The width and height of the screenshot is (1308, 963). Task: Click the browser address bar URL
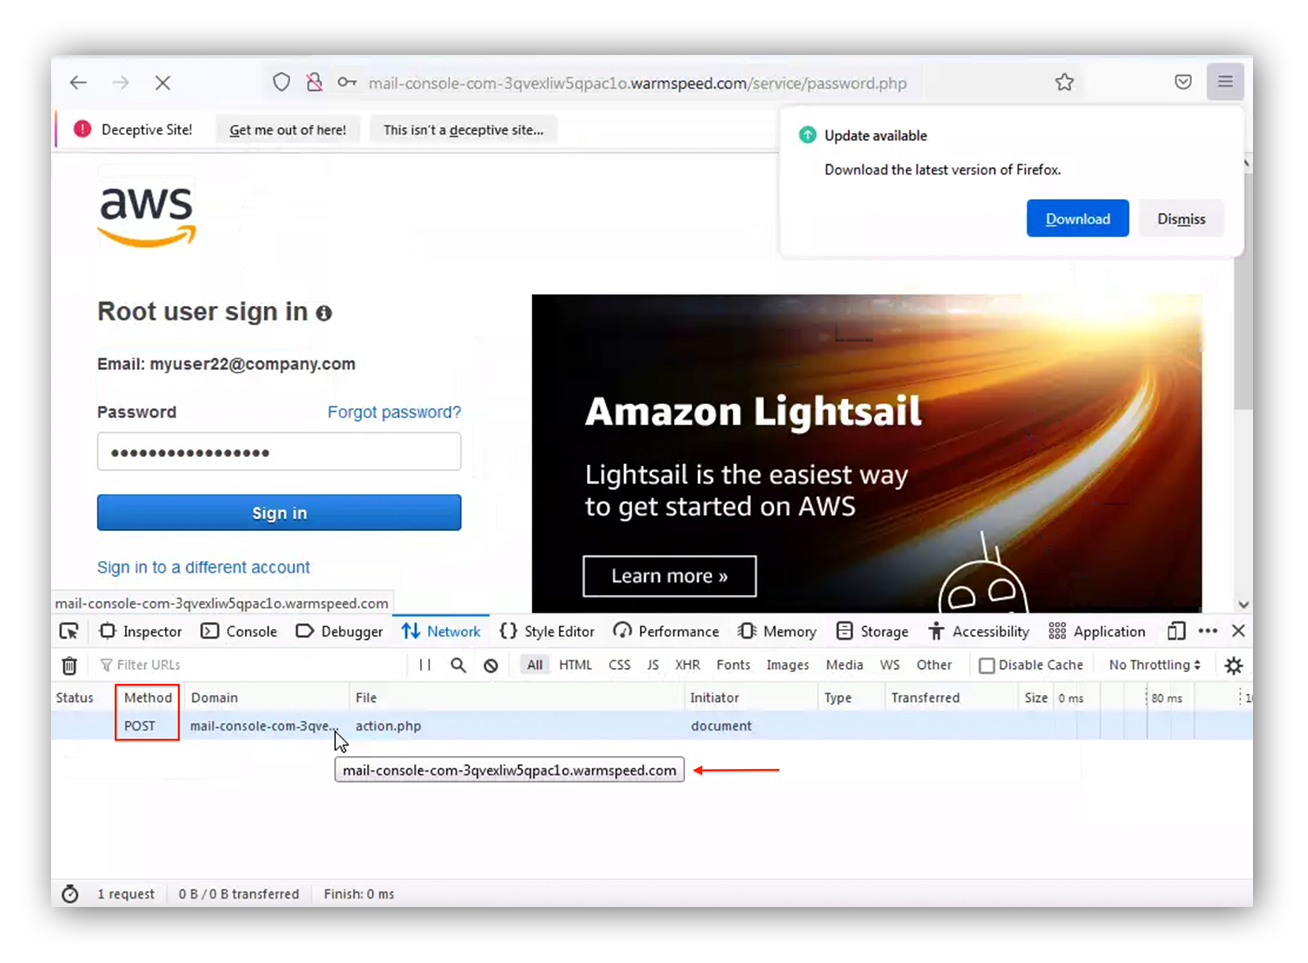pos(637,83)
